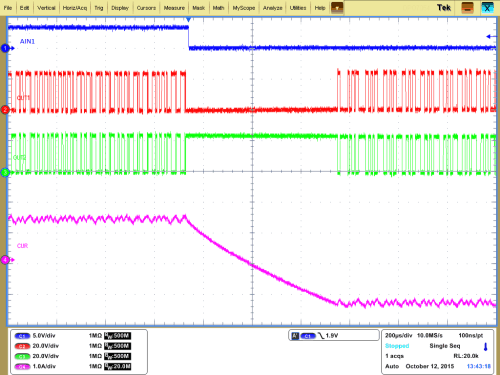Click the blue C1 channel badge

(x=22, y=336)
